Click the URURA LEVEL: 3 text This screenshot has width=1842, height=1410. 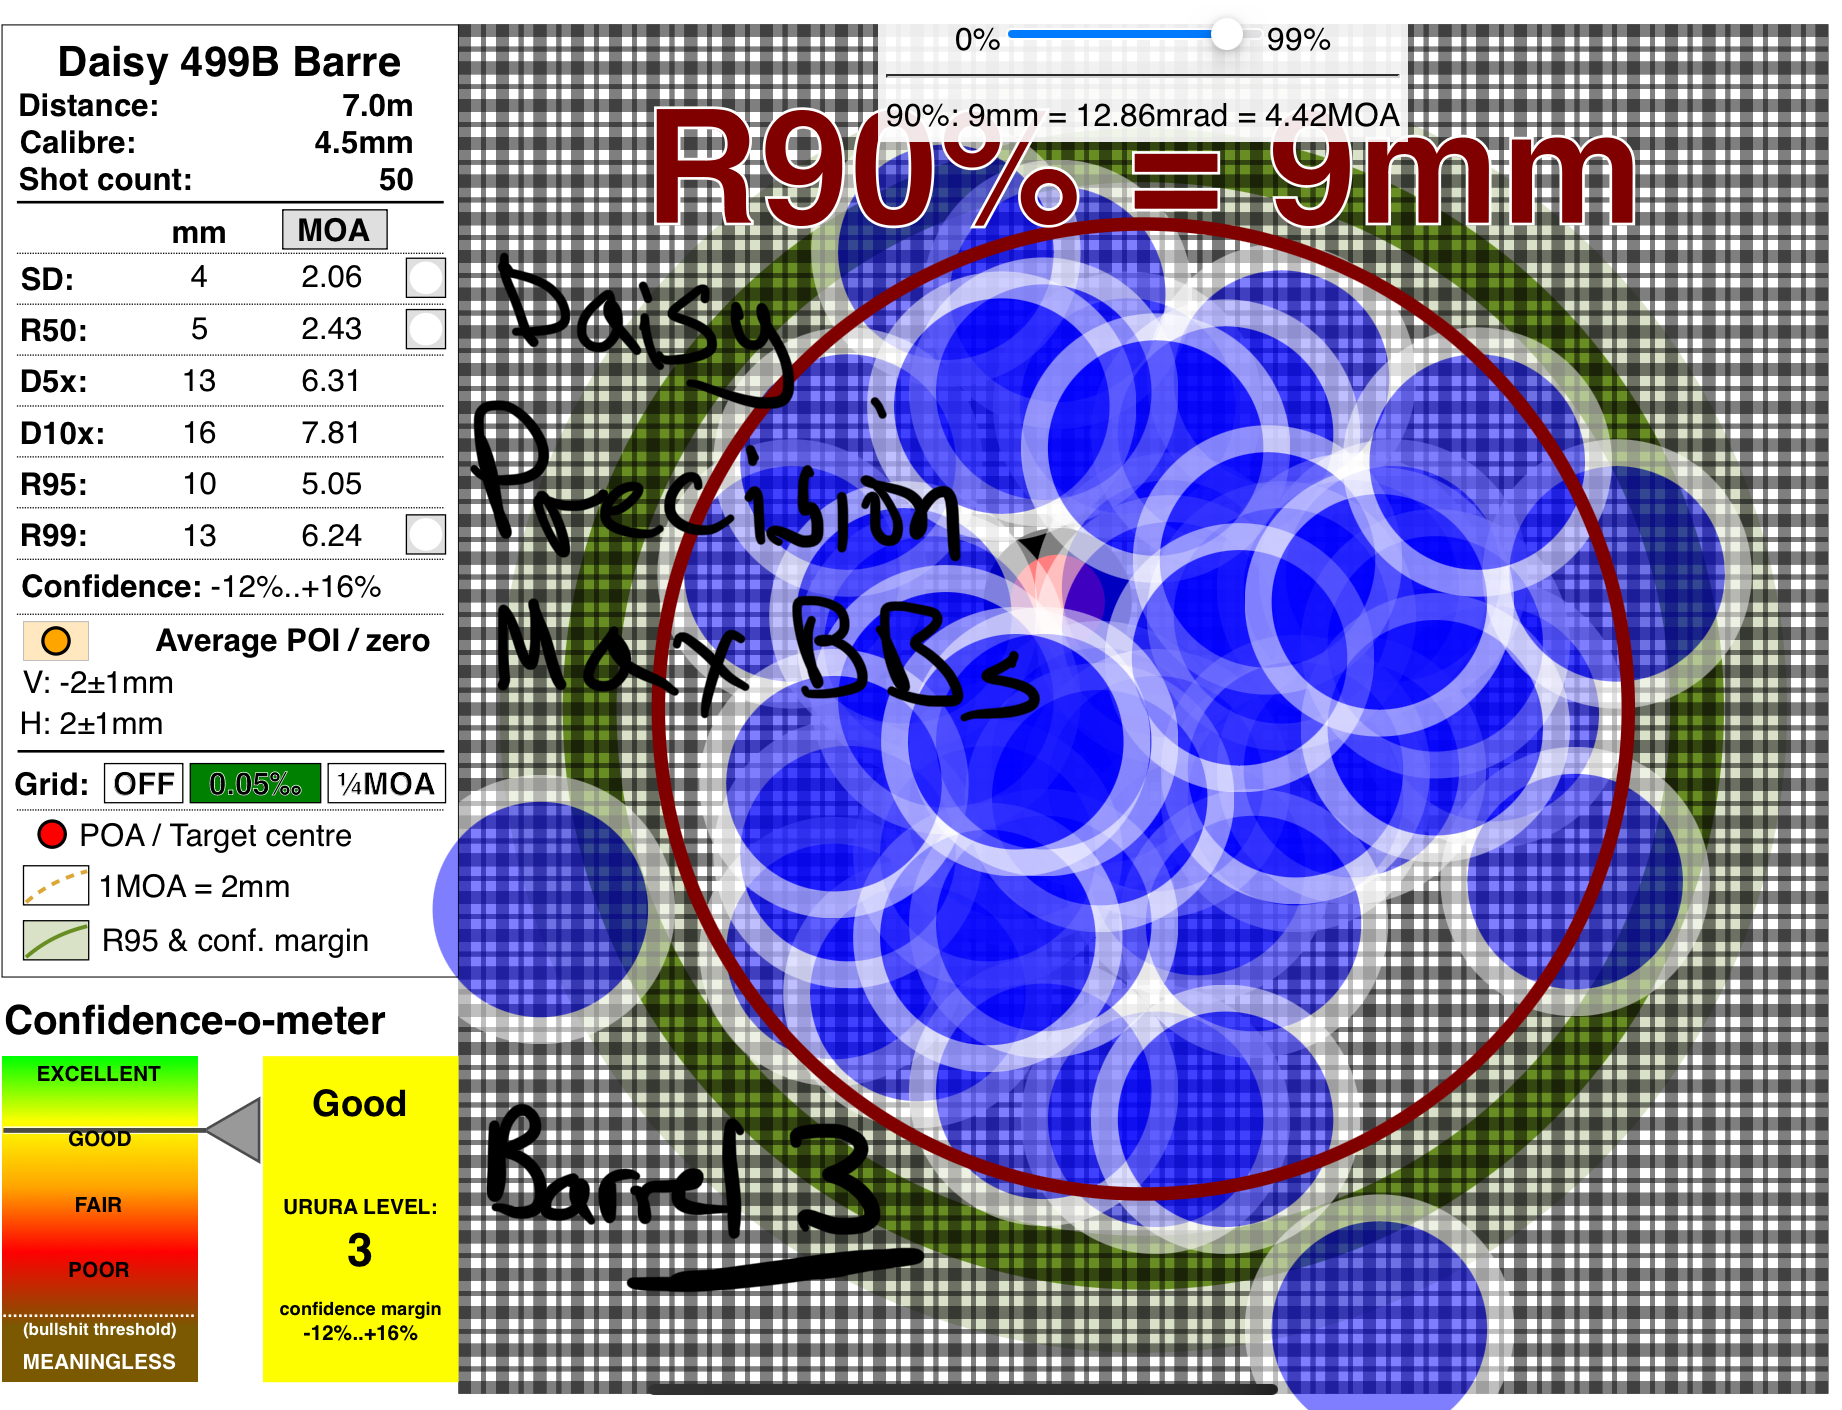(x=360, y=1232)
